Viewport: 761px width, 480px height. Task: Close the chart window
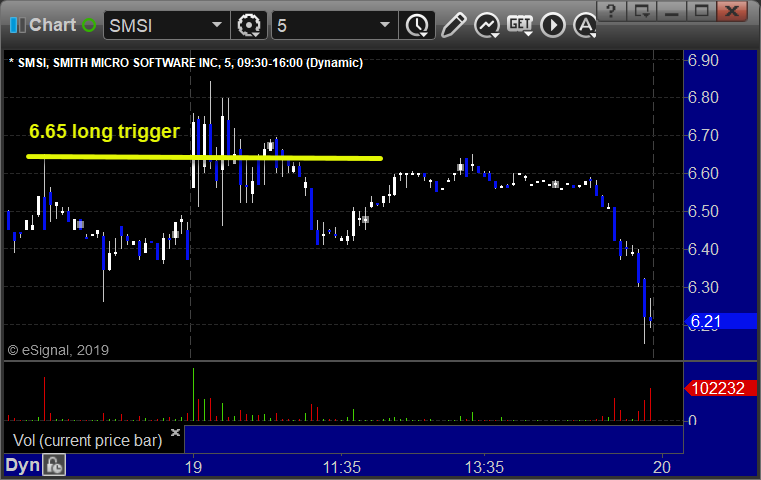coord(732,11)
